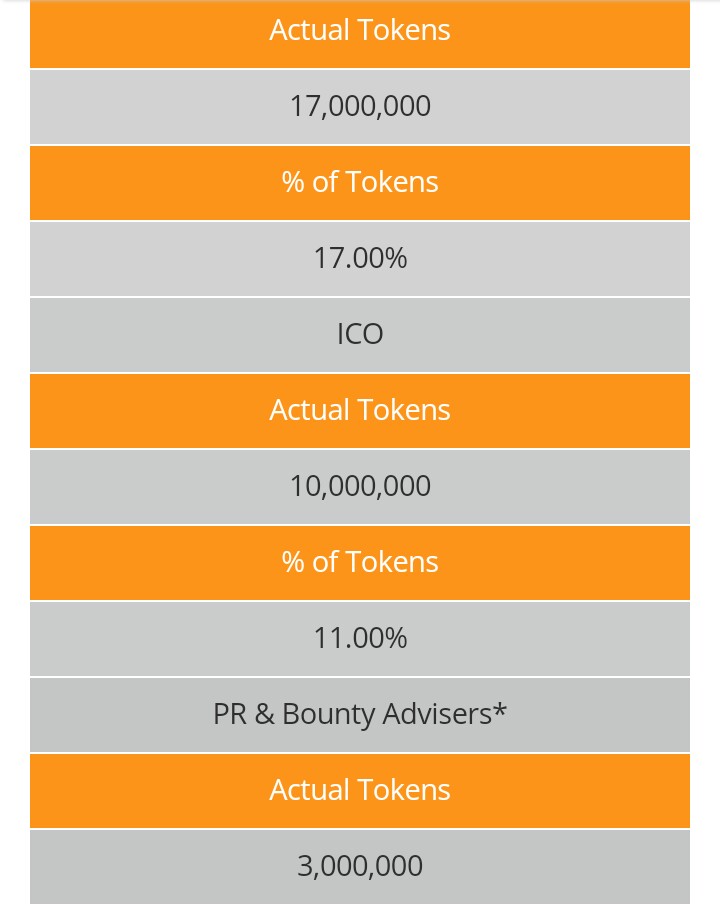The image size is (720, 905).
Task: Click the word Advisers in the category row
Action: click(437, 714)
